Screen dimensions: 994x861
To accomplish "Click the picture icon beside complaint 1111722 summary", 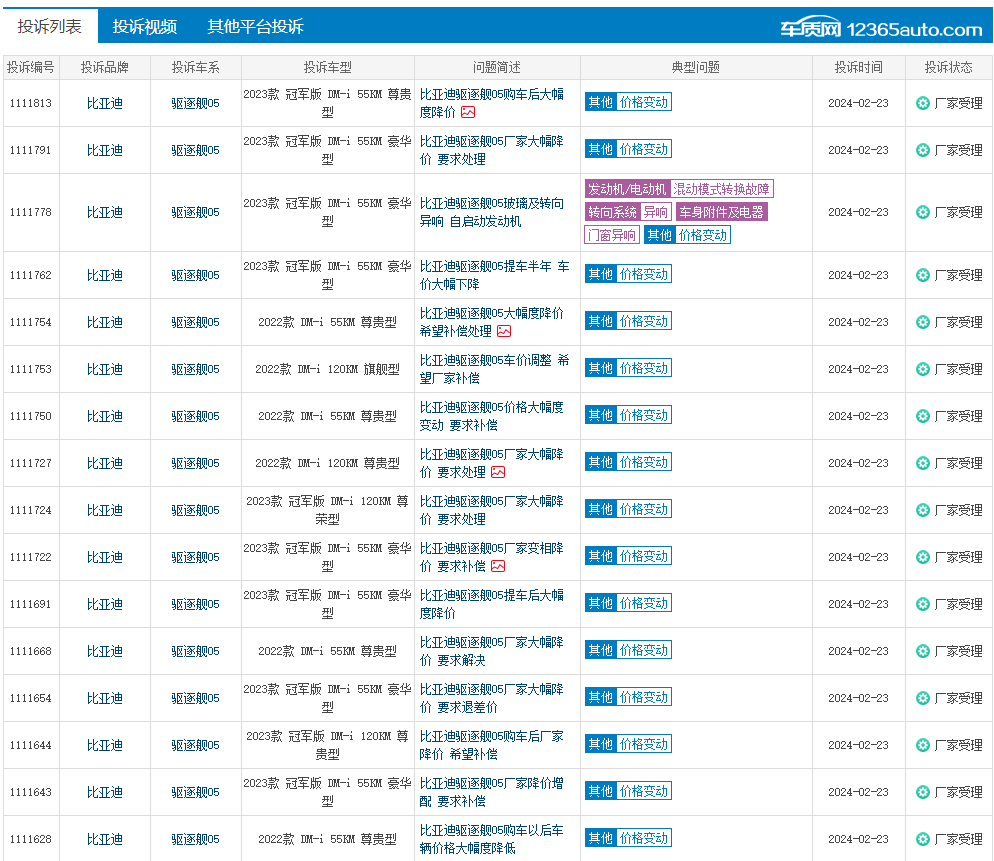I will point(499,566).
